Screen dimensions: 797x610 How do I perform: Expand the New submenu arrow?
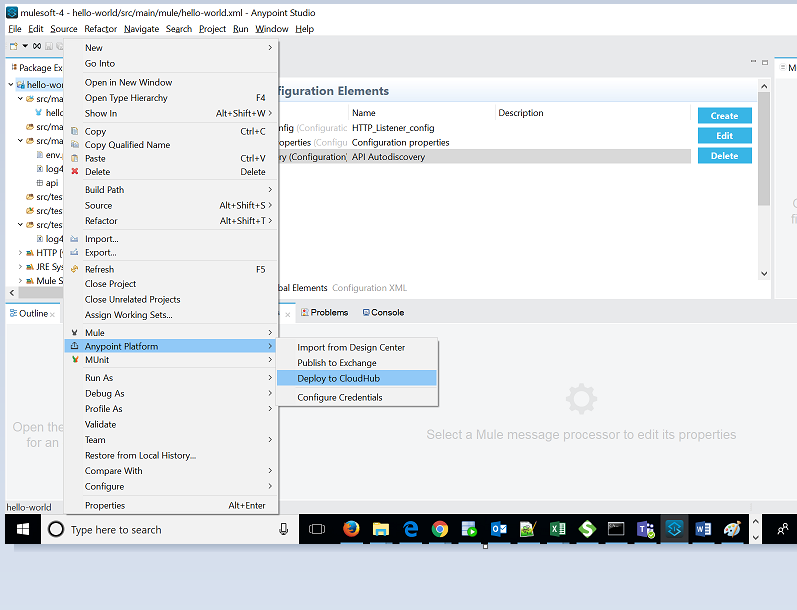point(270,47)
